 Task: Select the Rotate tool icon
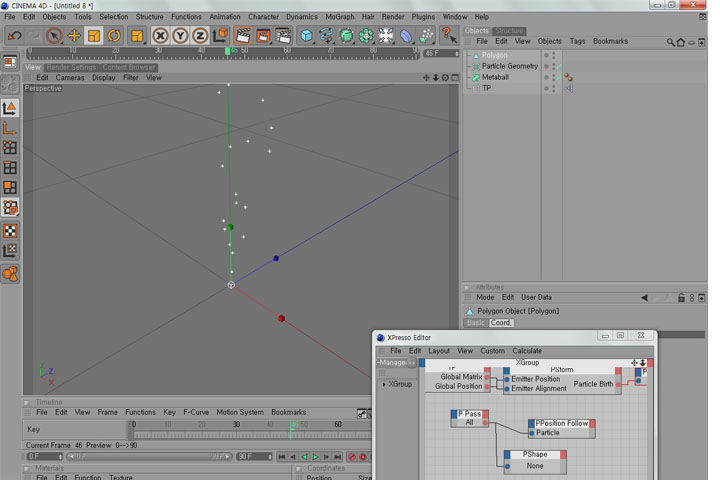[114, 35]
